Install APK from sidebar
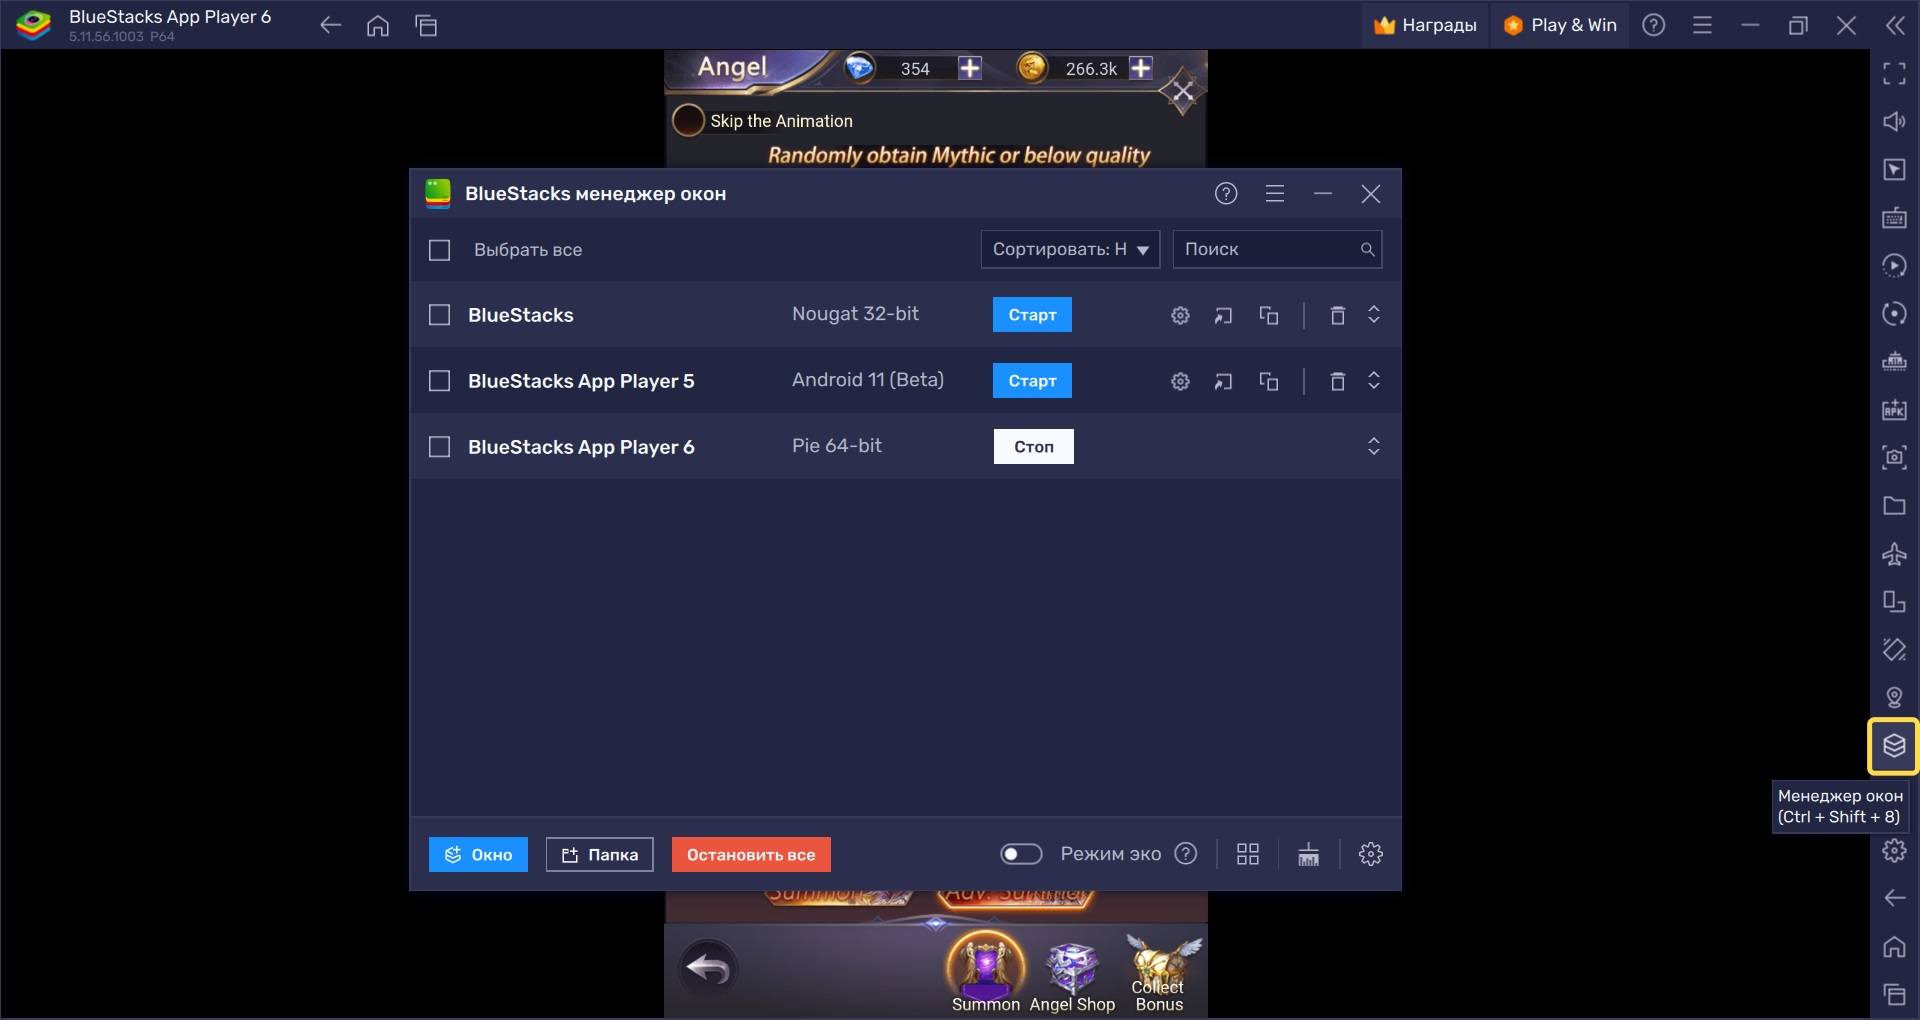 (x=1894, y=409)
